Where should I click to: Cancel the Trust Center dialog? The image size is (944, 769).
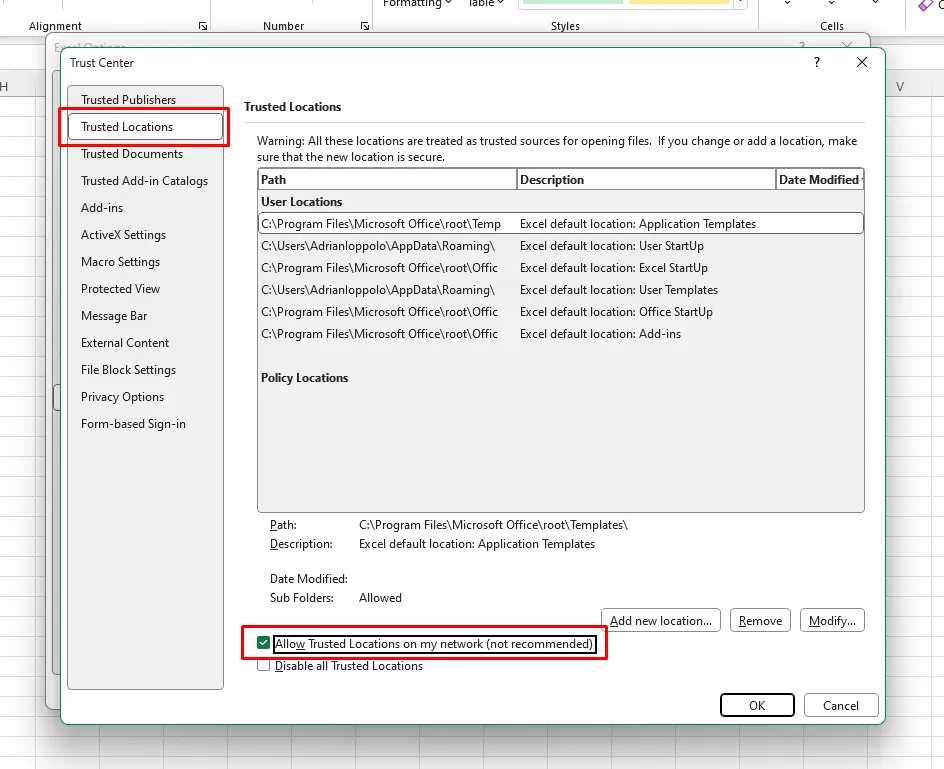(x=840, y=705)
